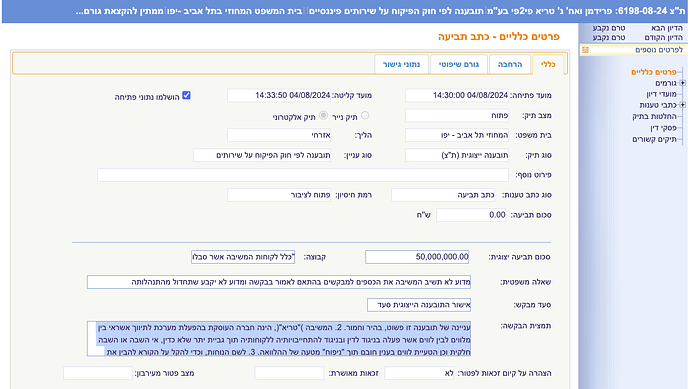Viewport: 690px width, 389px height.
Task: Open פרטים כלליים in the sidebar
Action: [x=653, y=72]
